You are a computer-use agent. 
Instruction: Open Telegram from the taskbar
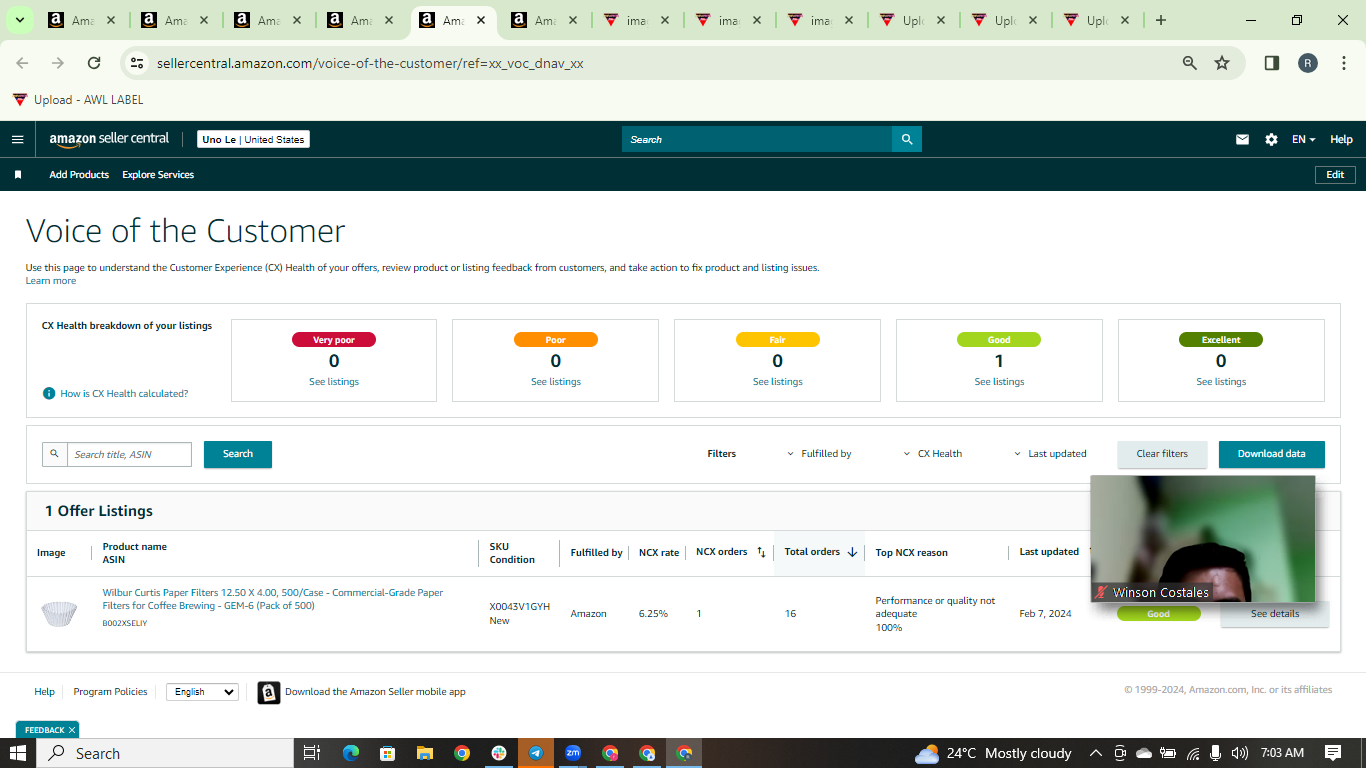click(x=536, y=753)
